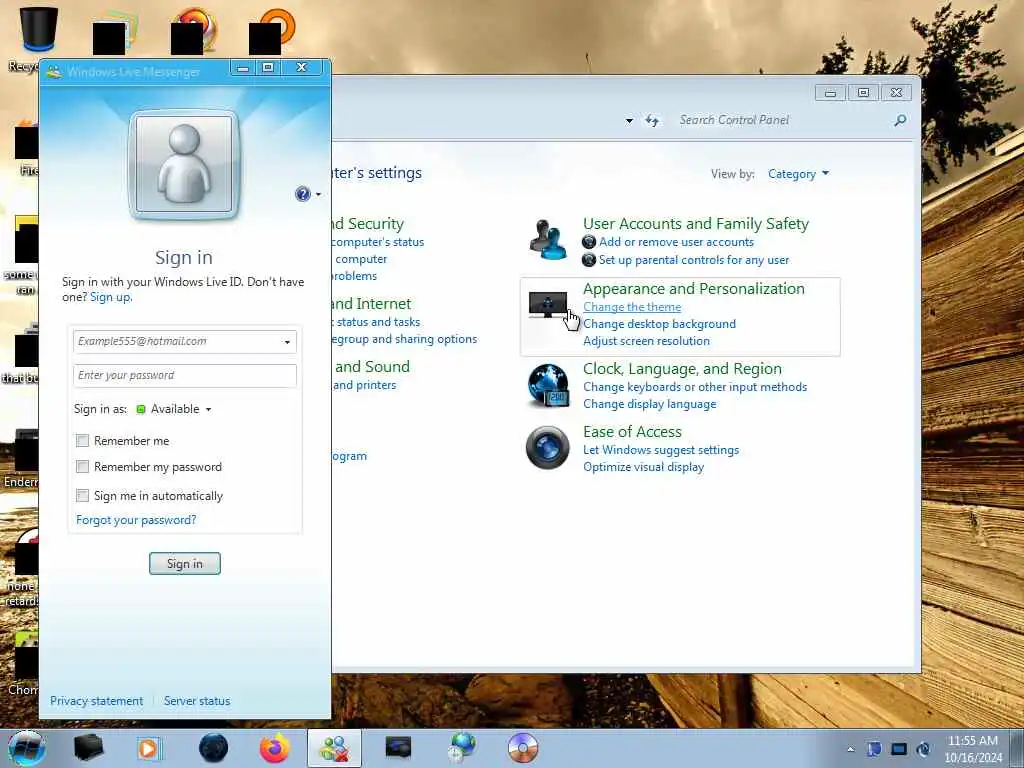Click the volume tray icon
Screen dimensions: 1024x768
(923, 749)
